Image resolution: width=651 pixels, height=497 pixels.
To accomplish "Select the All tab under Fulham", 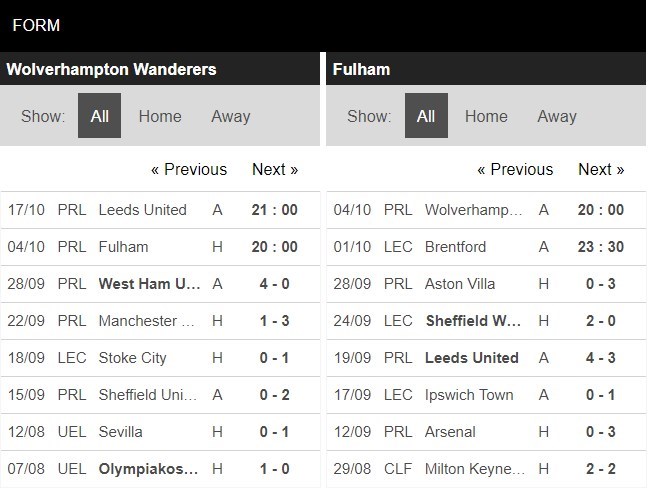I will [426, 116].
